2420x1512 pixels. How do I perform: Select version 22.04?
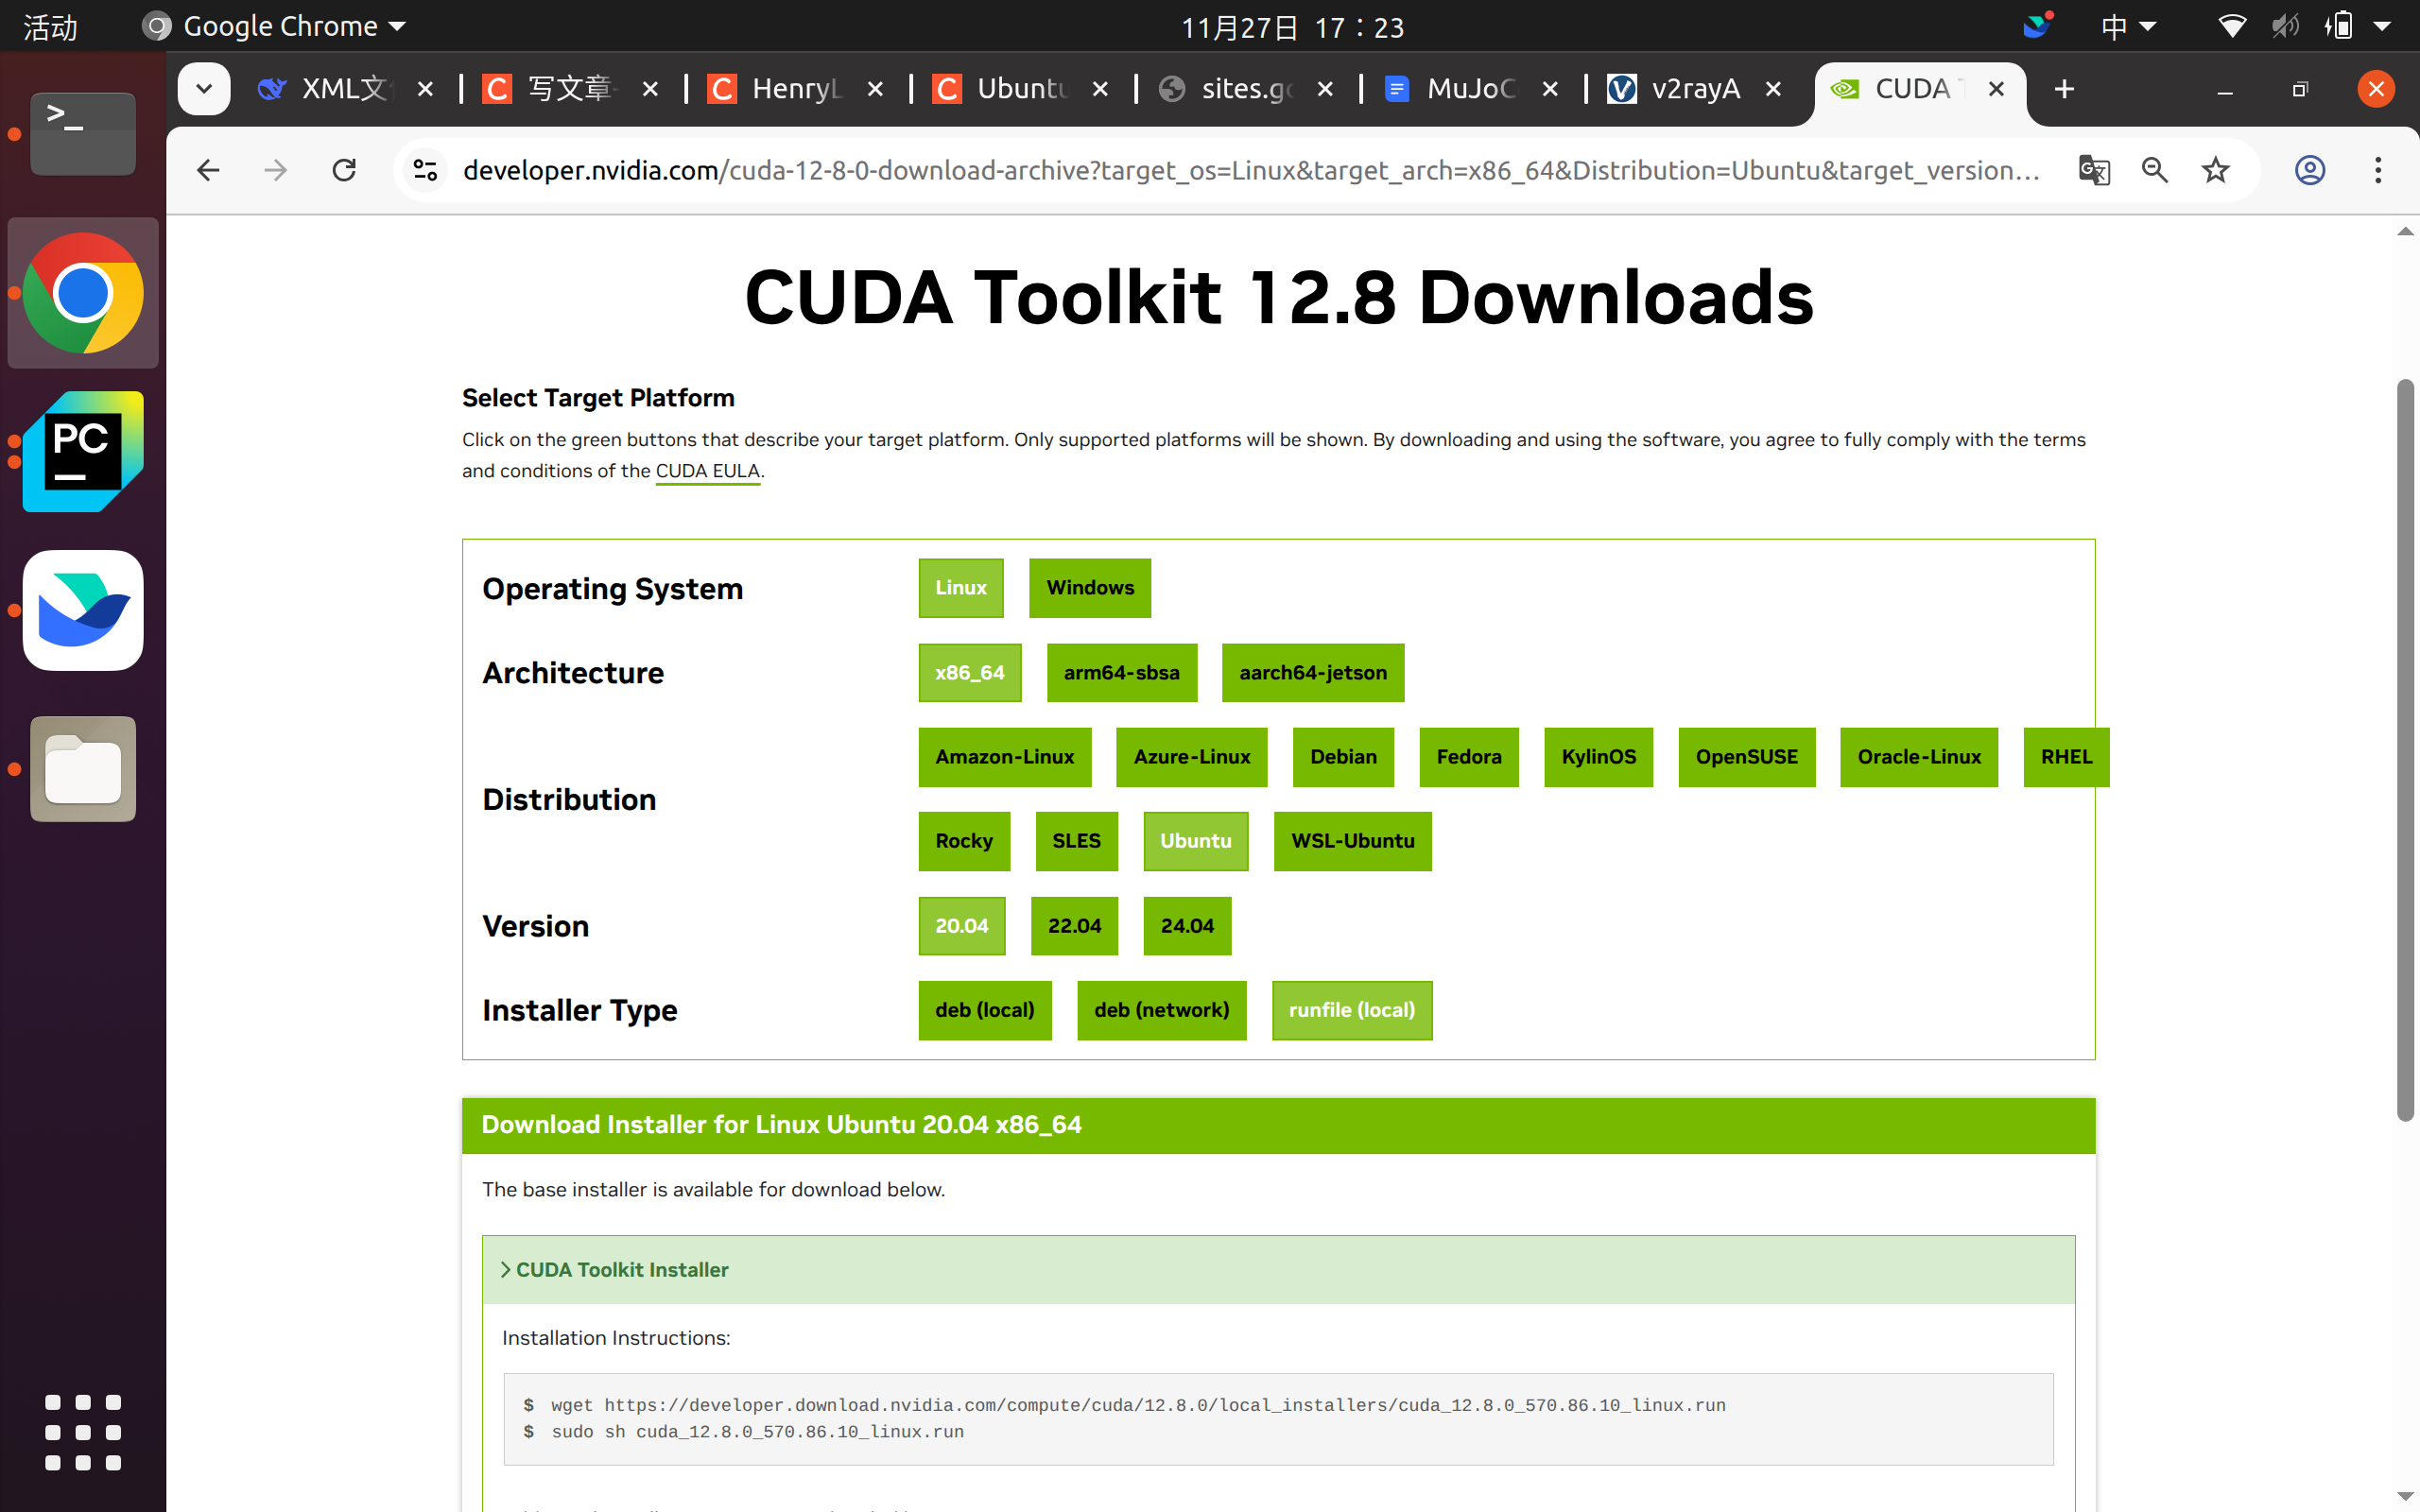[1074, 926]
